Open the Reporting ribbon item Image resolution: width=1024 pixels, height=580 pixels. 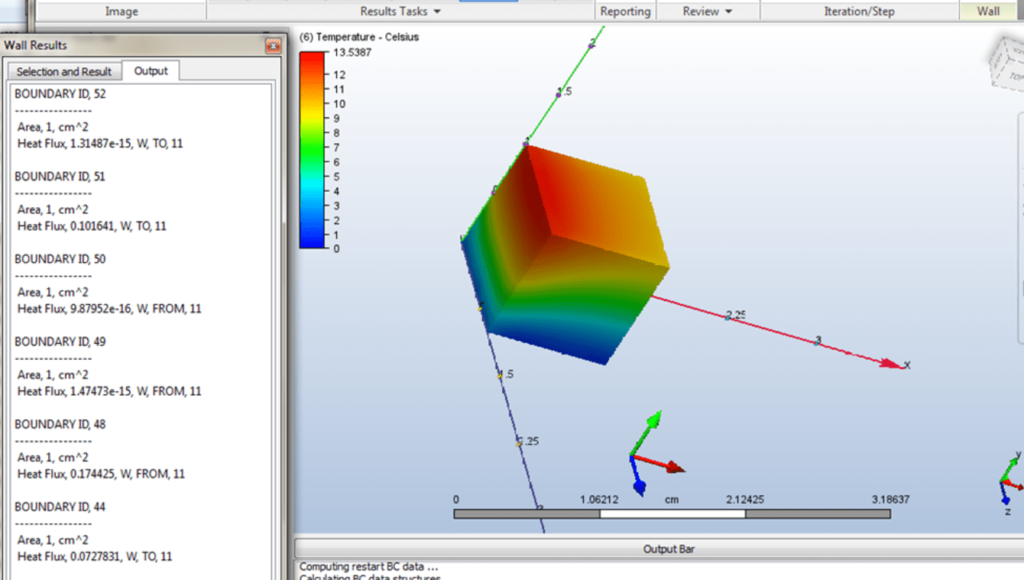(x=625, y=11)
